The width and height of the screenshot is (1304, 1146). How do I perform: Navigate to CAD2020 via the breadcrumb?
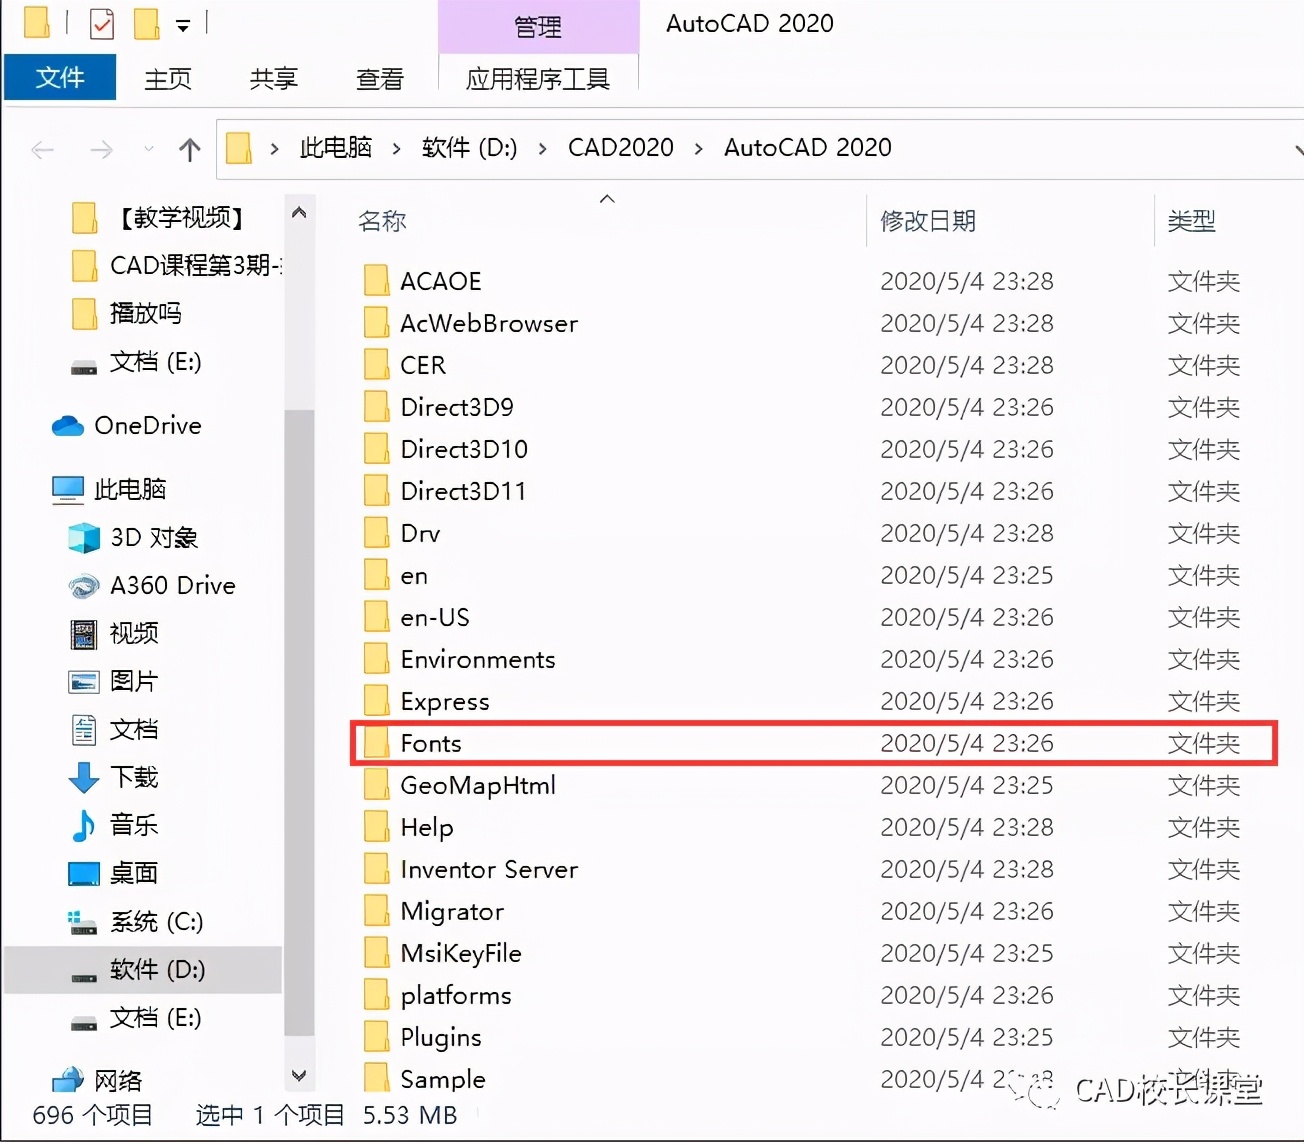tap(620, 147)
